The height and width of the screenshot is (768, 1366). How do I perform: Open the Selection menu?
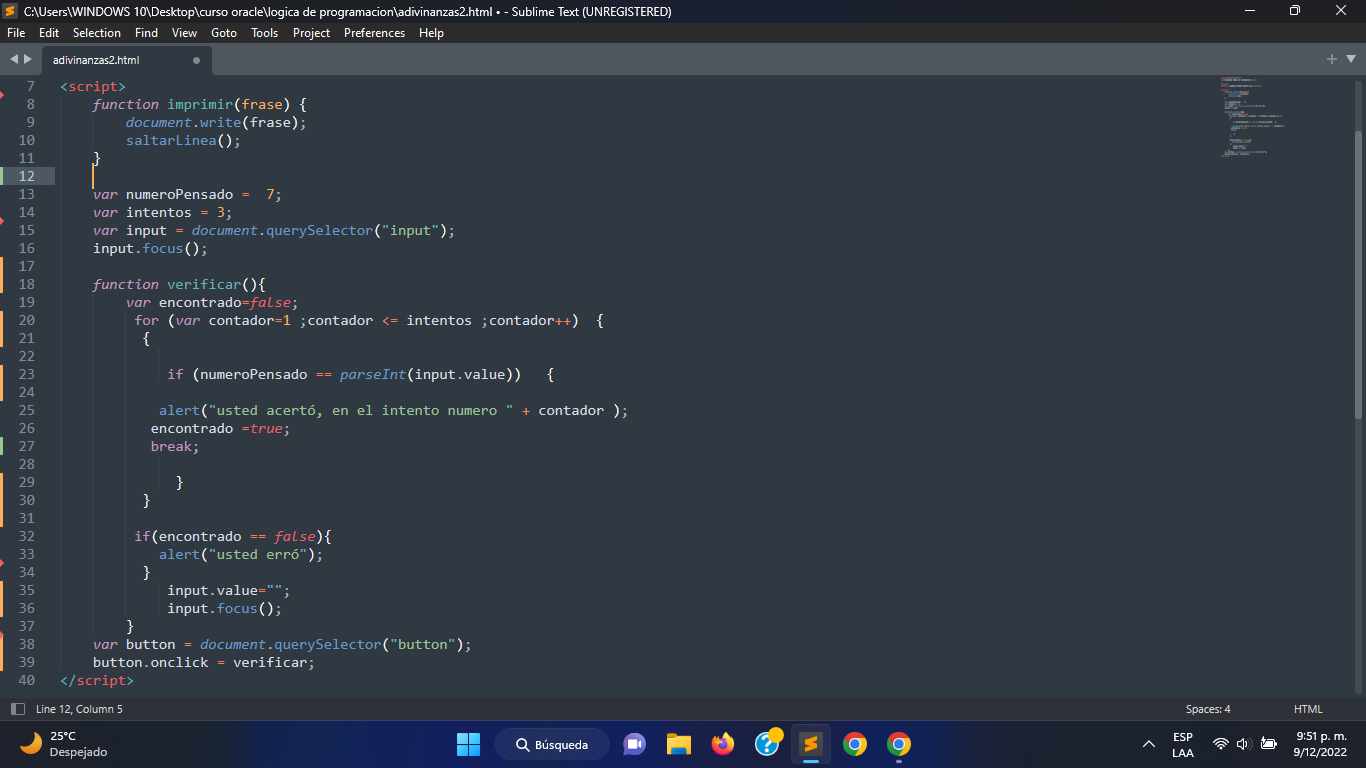tap(97, 33)
